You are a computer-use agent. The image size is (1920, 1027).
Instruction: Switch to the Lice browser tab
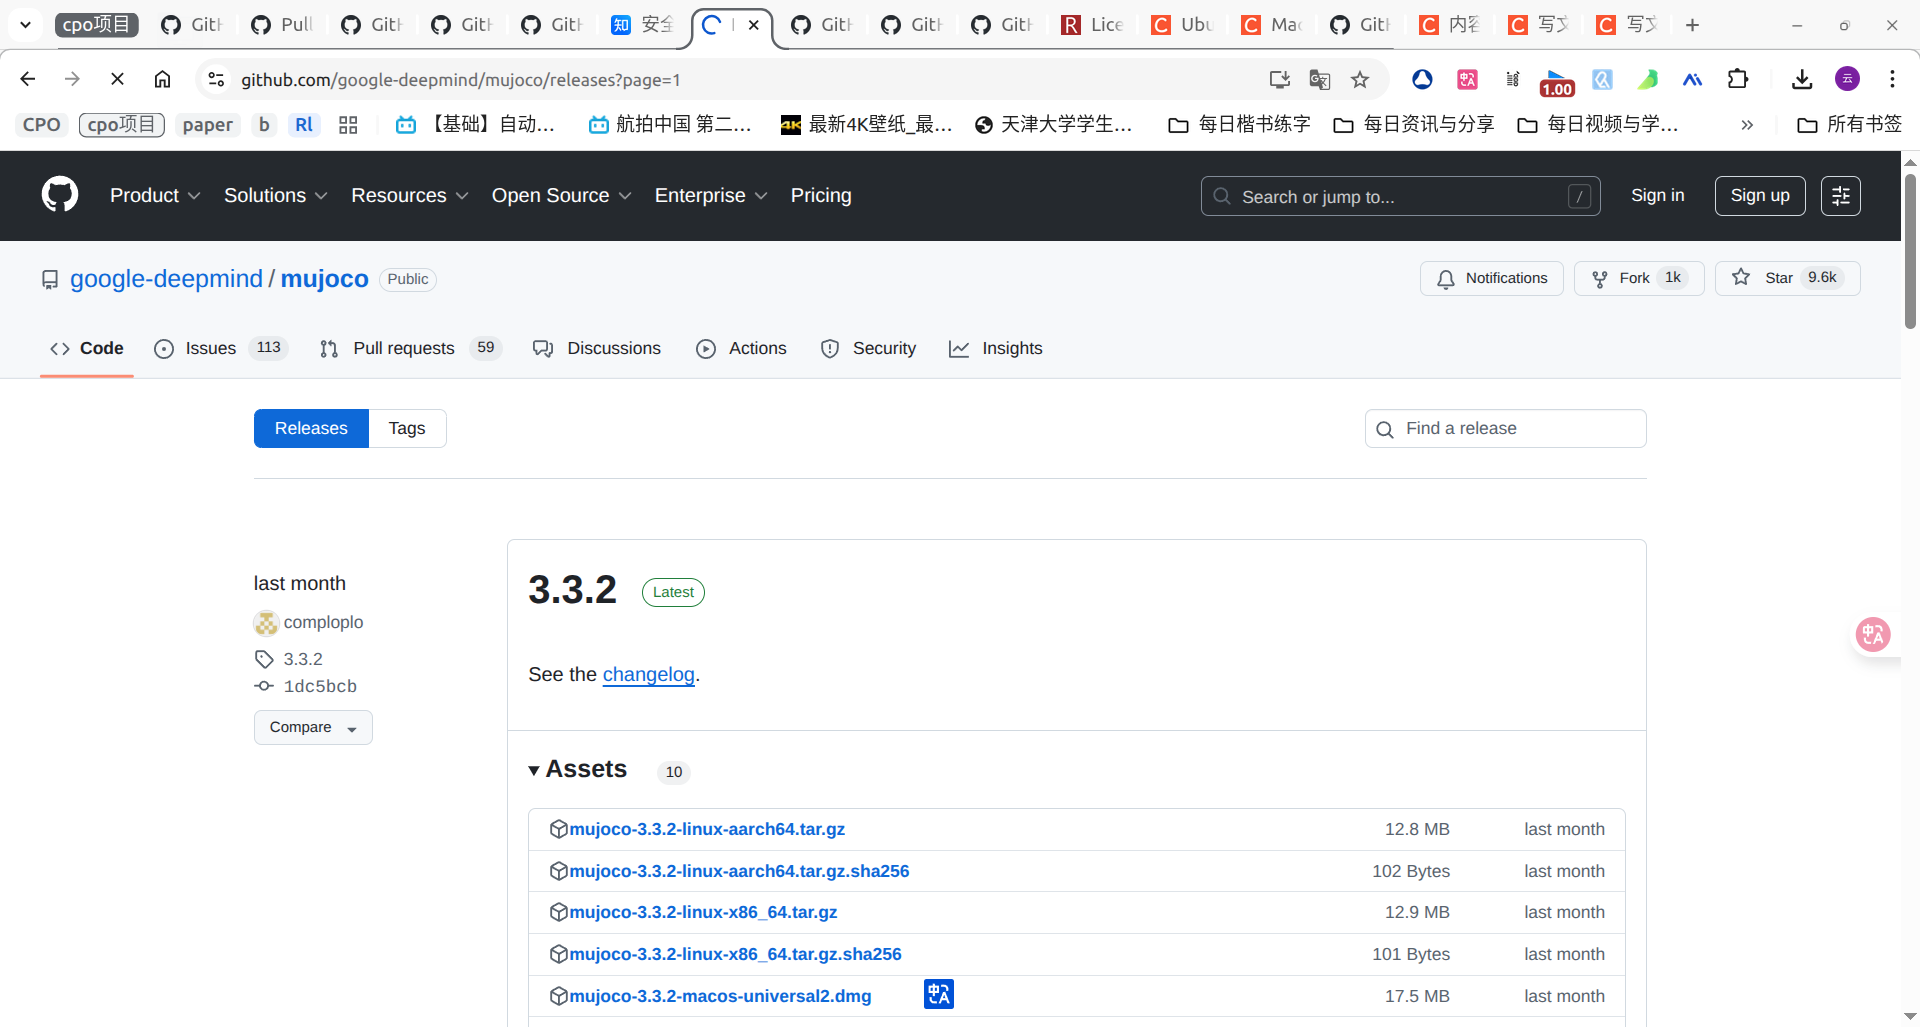click(1093, 25)
